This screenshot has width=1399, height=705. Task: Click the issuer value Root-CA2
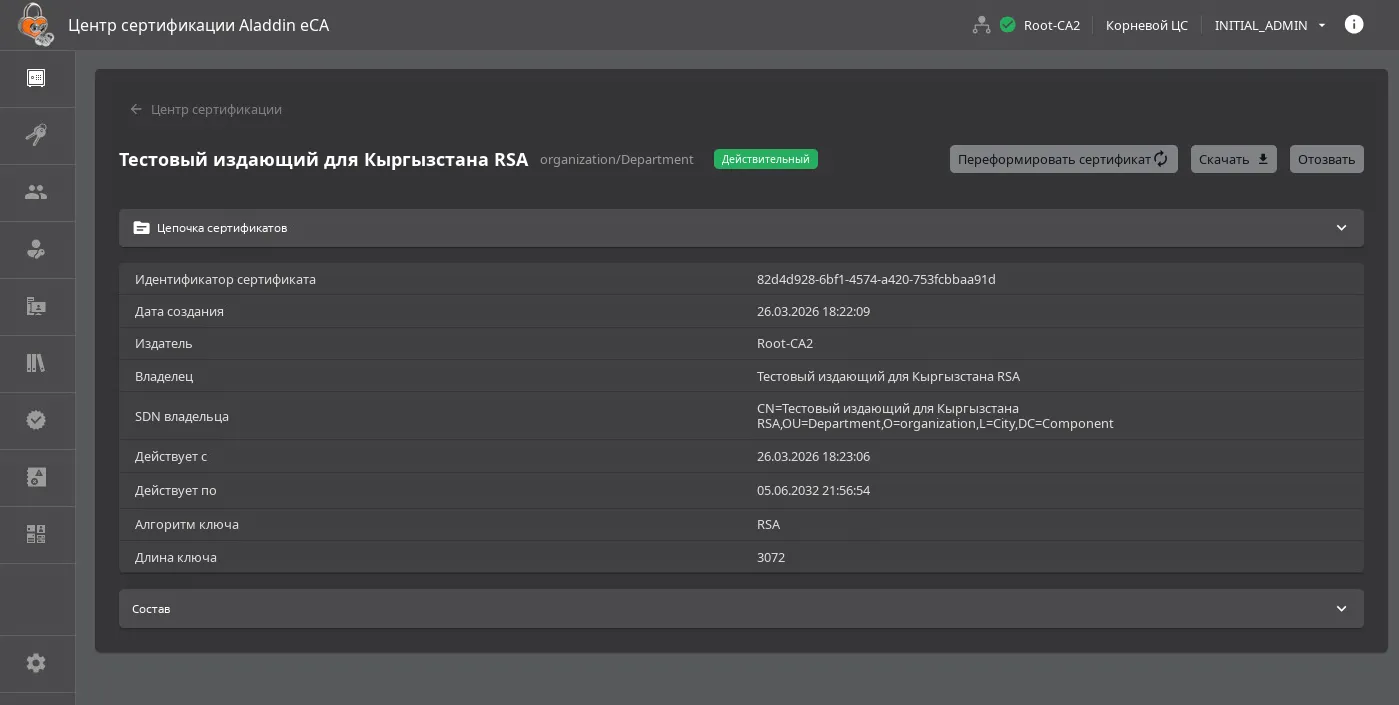[785, 343]
